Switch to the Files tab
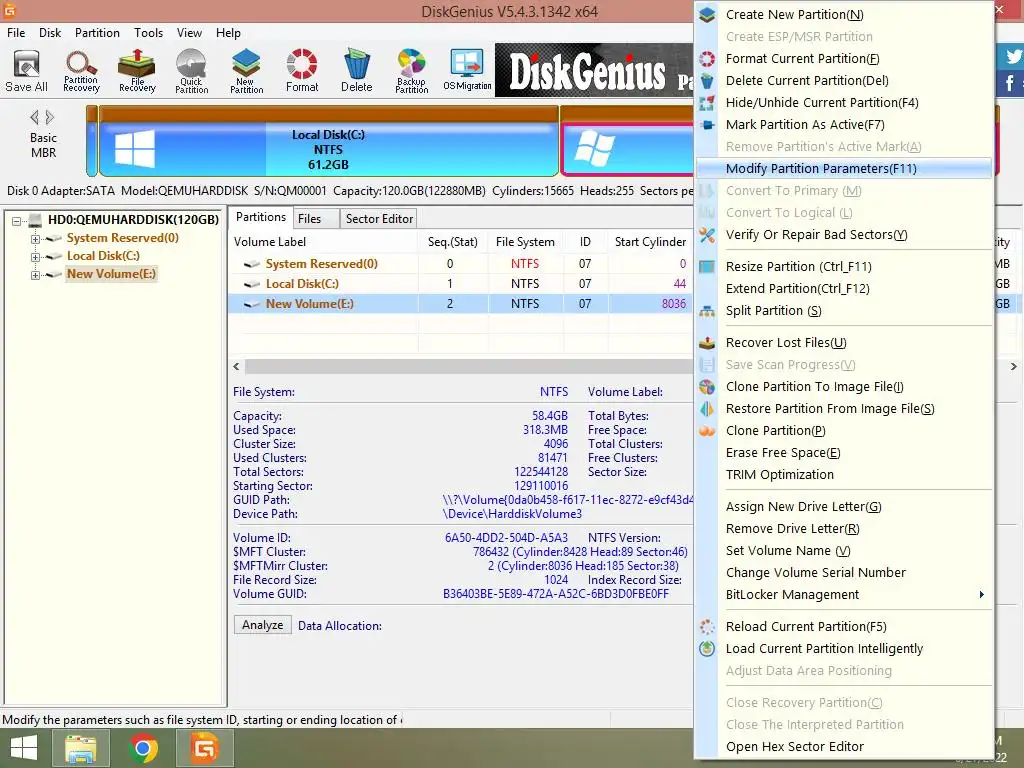 point(315,219)
